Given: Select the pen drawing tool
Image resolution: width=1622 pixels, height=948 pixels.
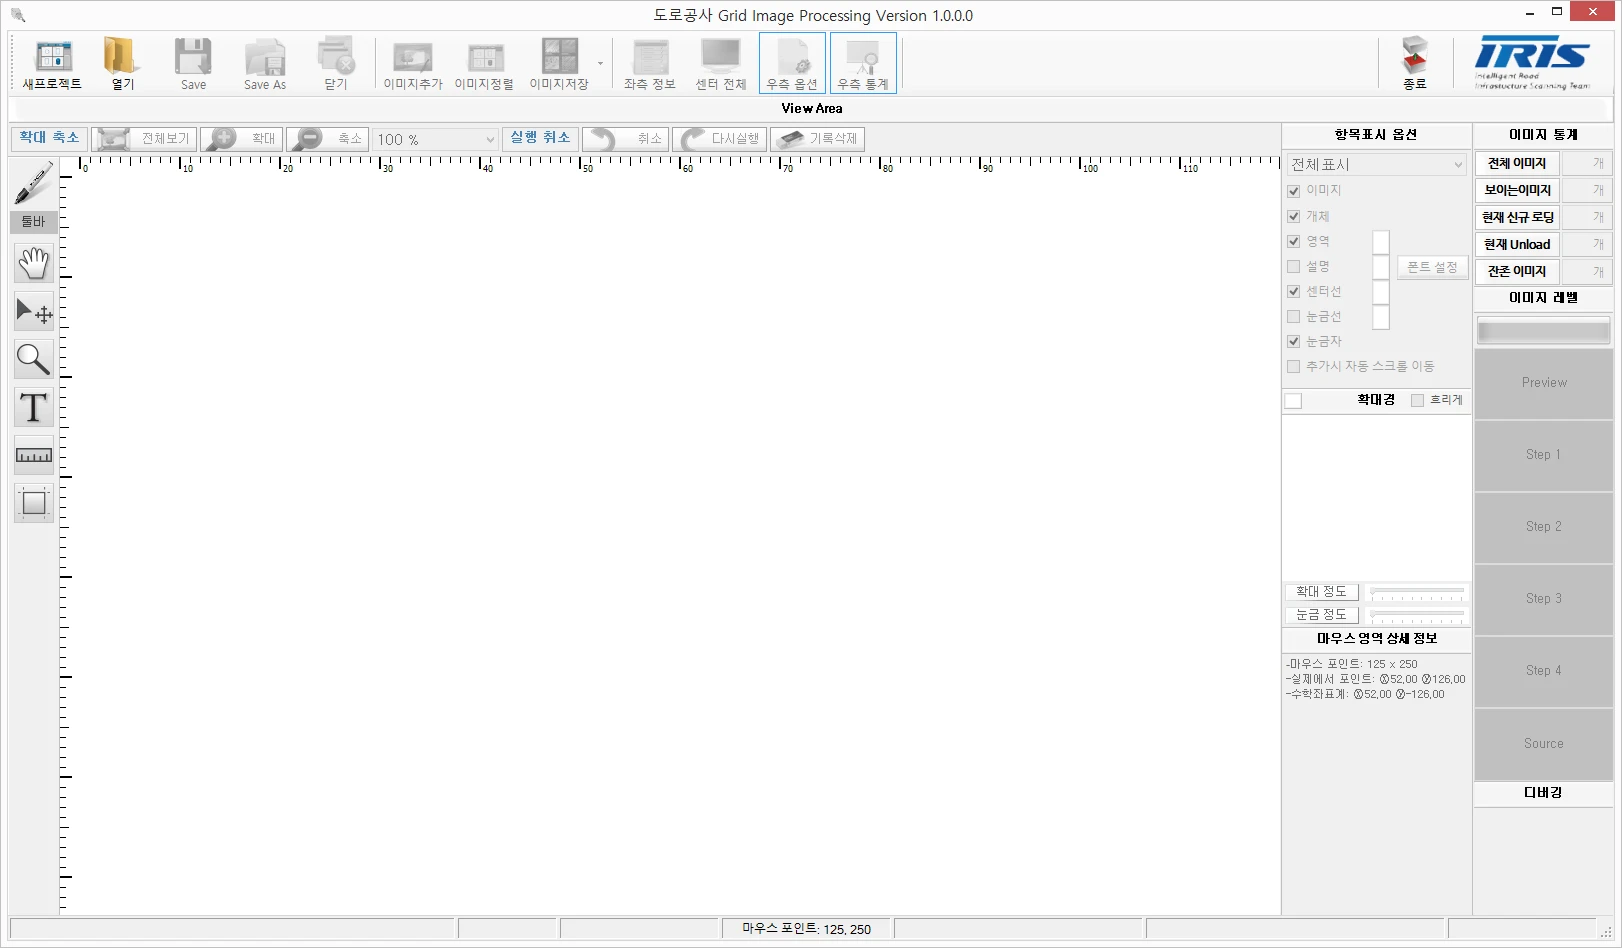Looking at the screenshot, I should pos(34,183).
